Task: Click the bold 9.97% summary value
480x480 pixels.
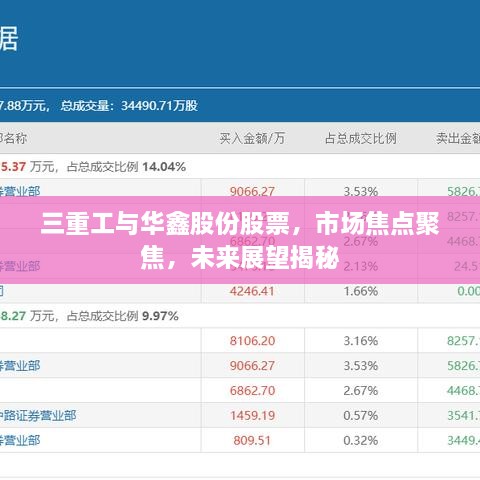Action: pyautogui.click(x=160, y=316)
